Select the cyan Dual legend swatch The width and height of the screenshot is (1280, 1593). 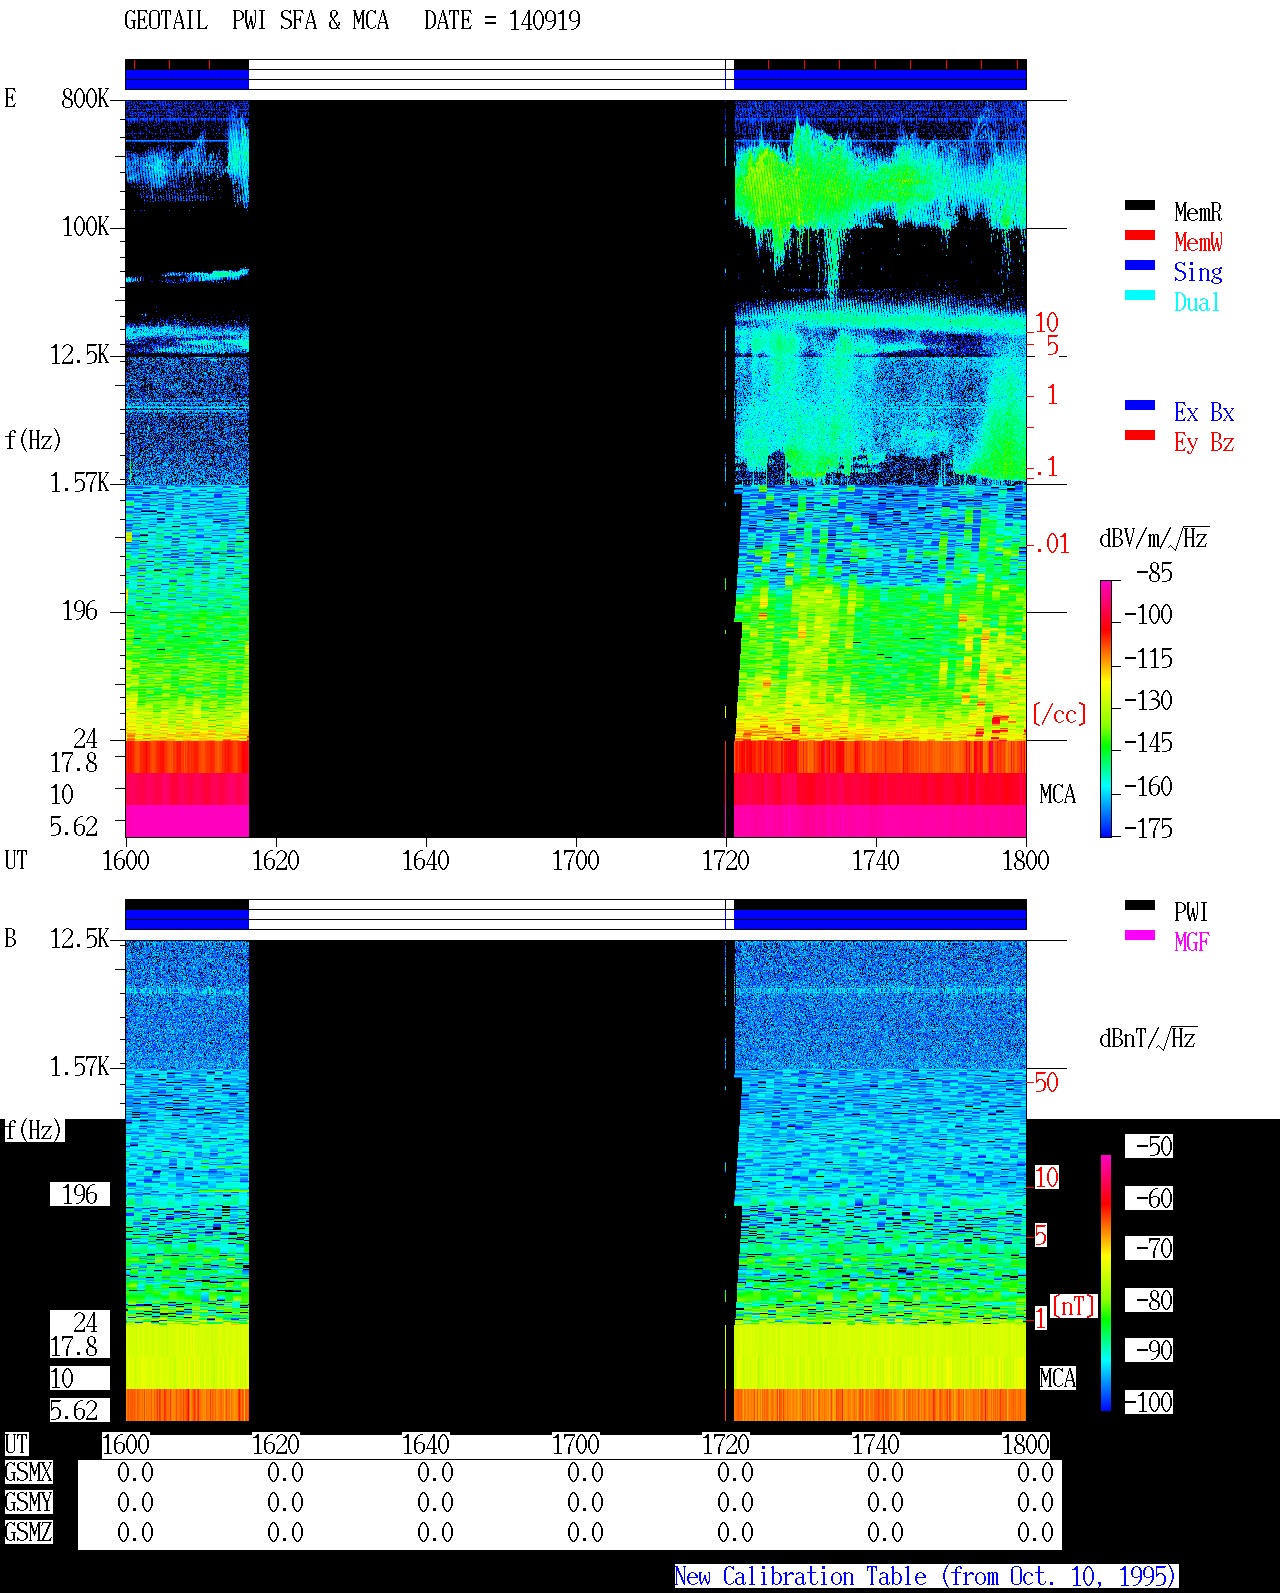(1140, 295)
